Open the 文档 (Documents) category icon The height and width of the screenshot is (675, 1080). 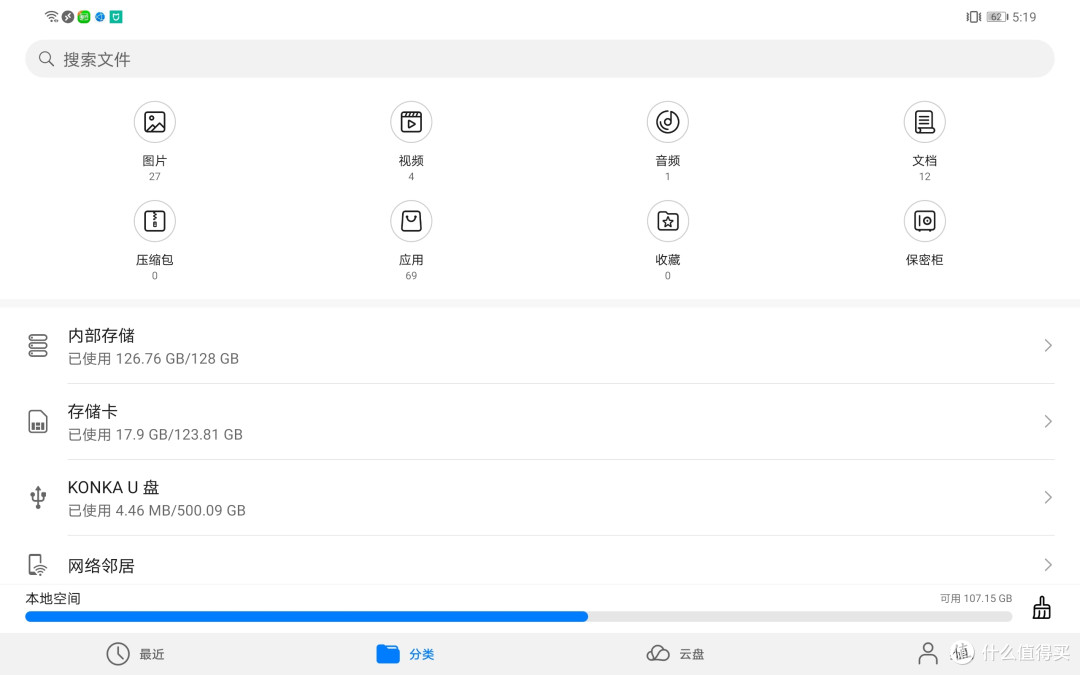pyautogui.click(x=924, y=122)
